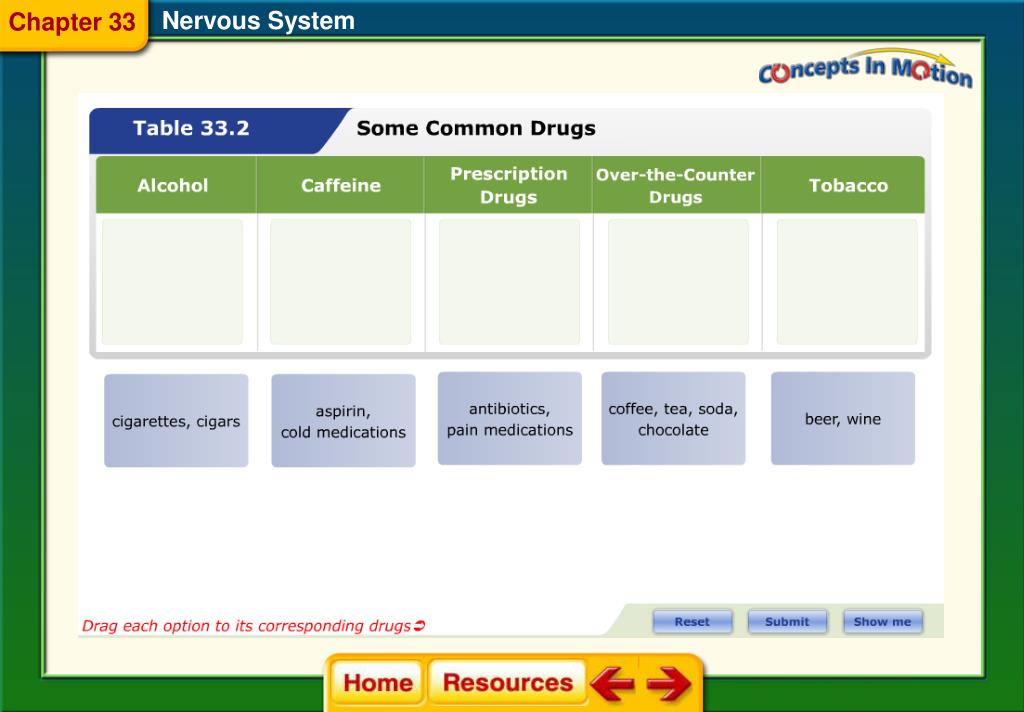
Task: Go to next slide with right arrow
Action: (x=669, y=683)
